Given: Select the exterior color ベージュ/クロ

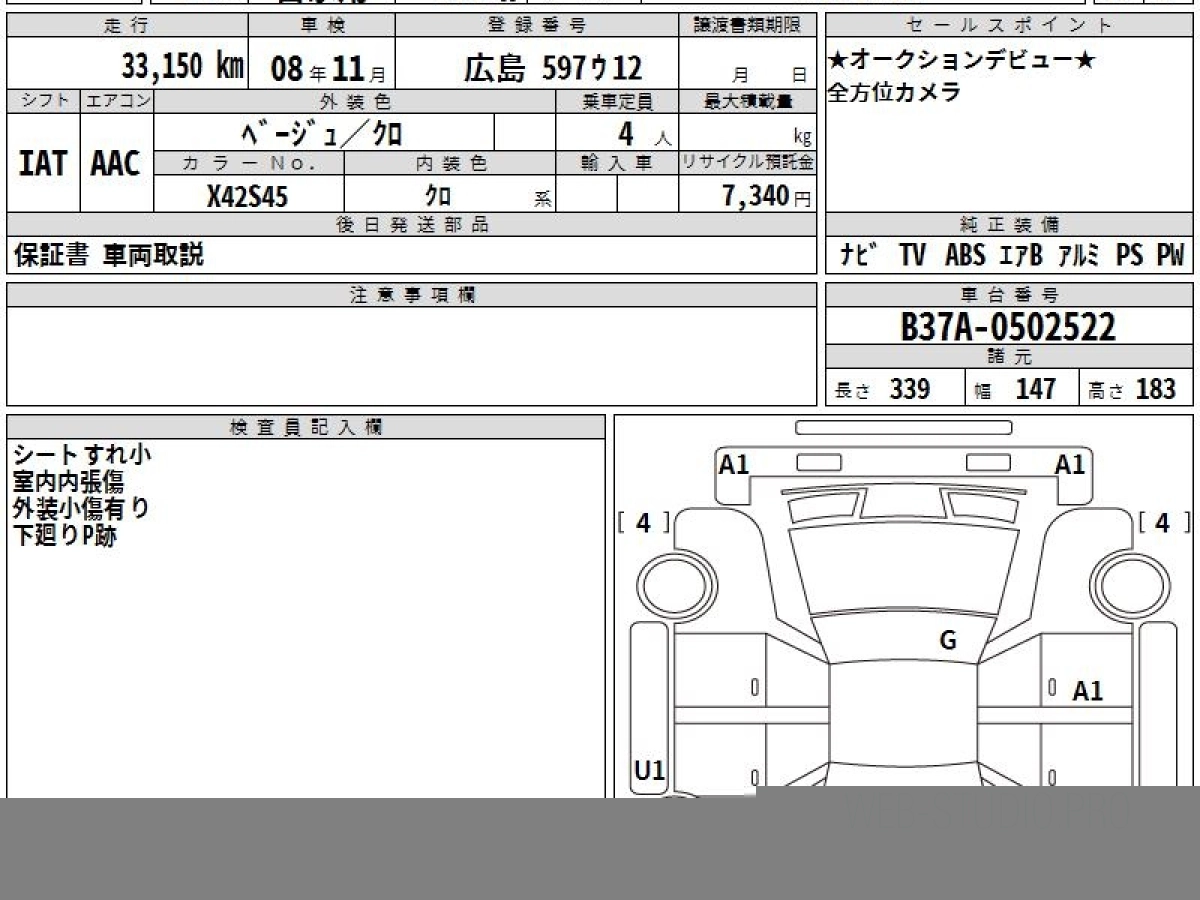Looking at the screenshot, I should tap(323, 133).
